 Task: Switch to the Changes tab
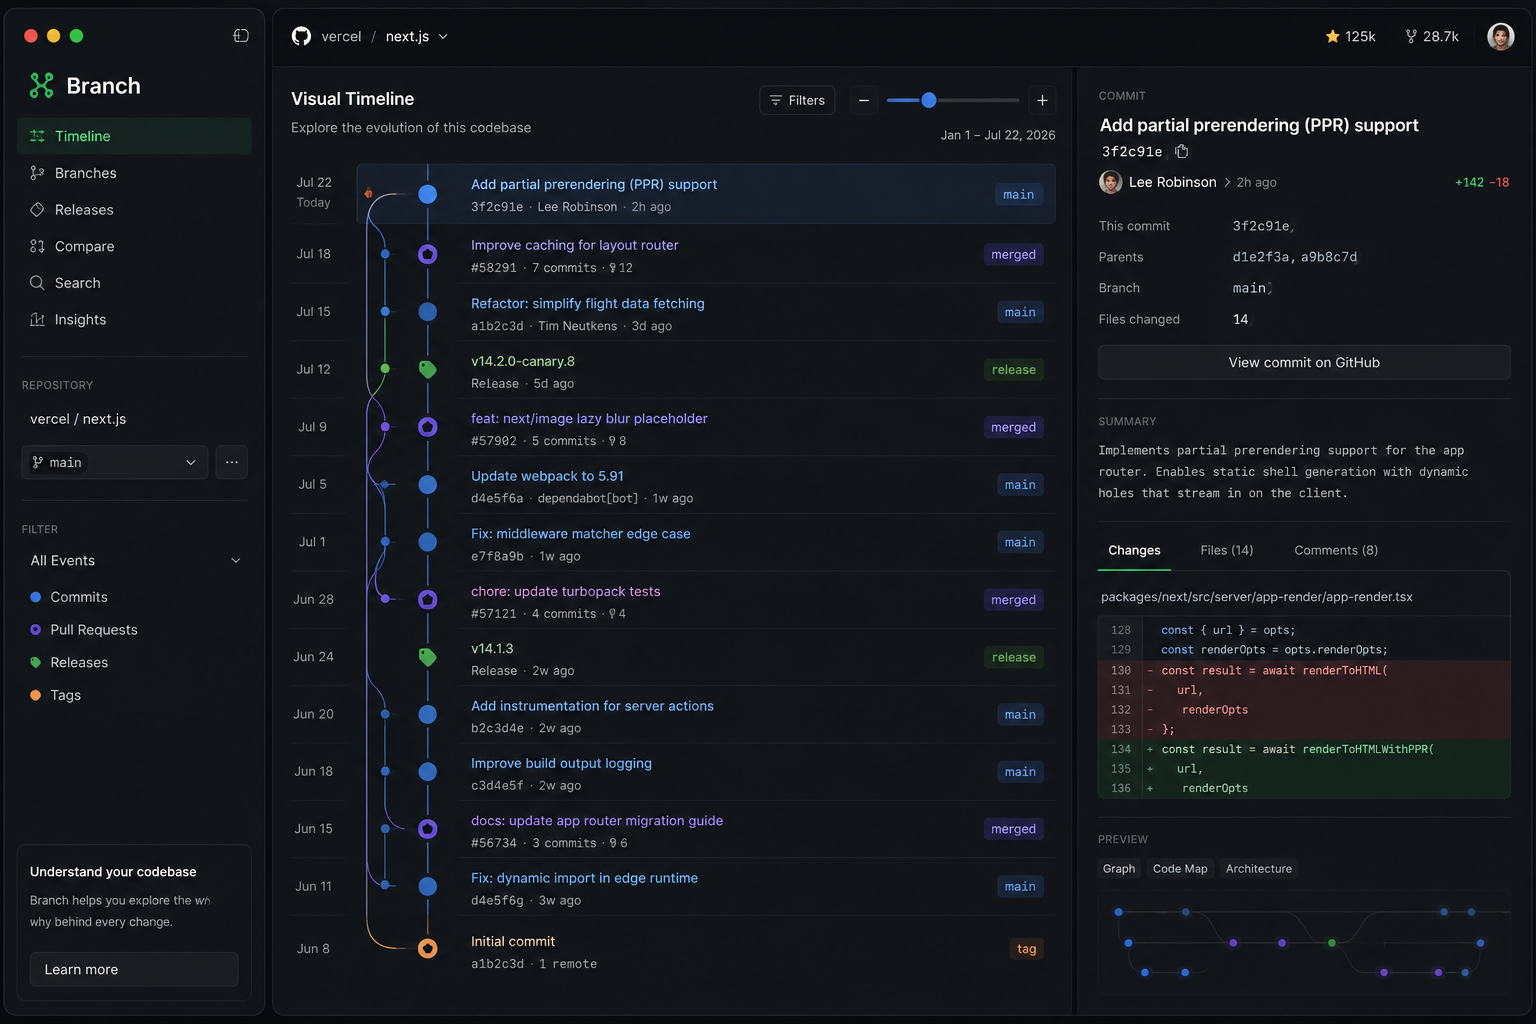click(1134, 551)
